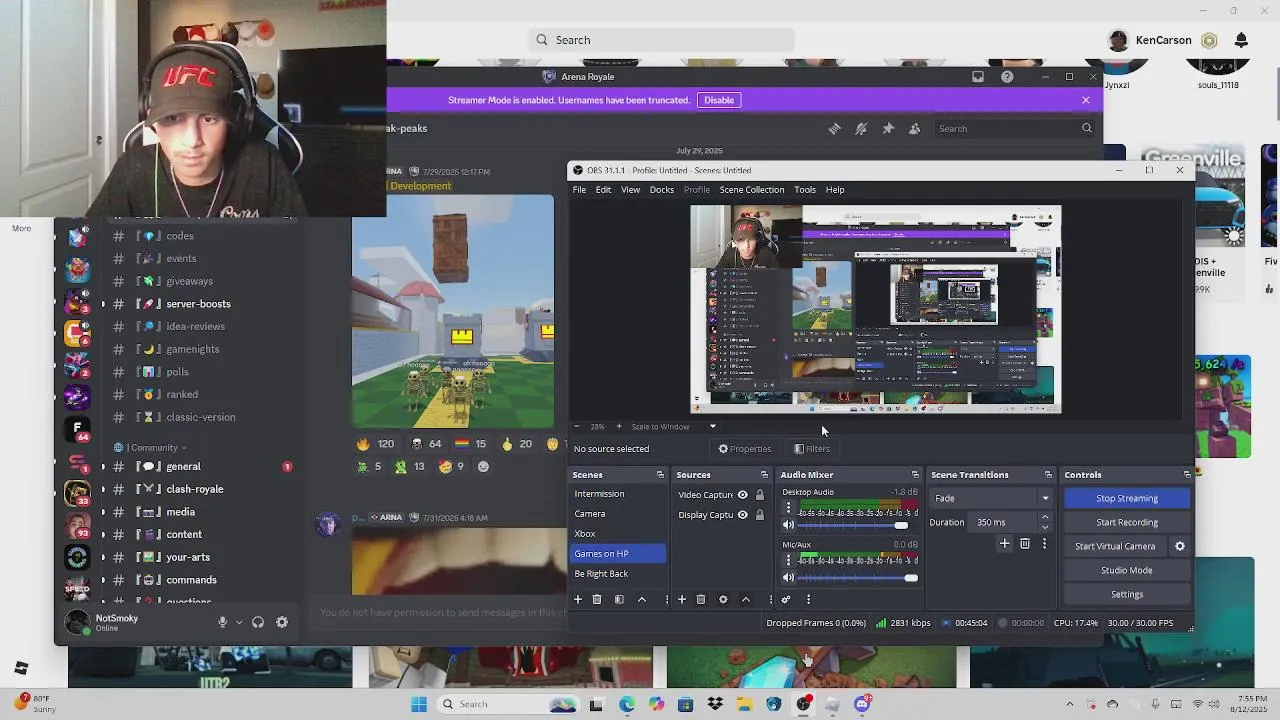Click the Start Recording button
Image resolution: width=1280 pixels, height=720 pixels.
[1127, 522]
